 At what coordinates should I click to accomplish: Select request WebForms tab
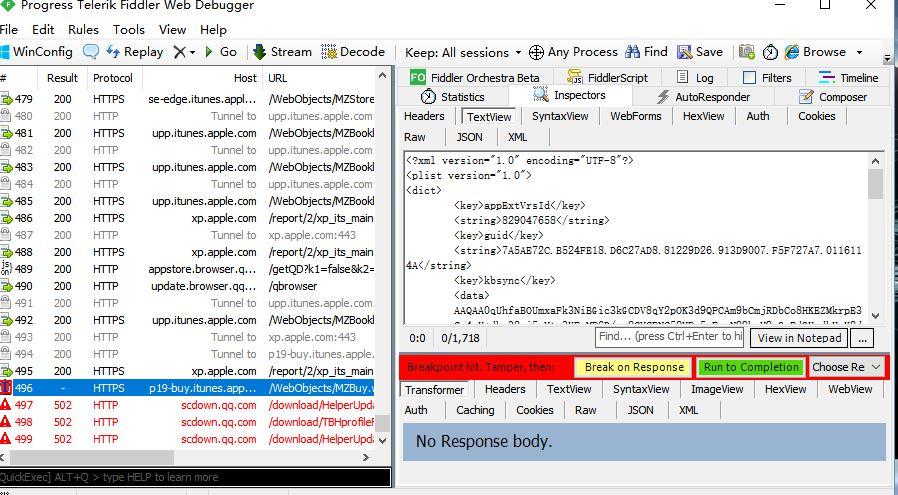pyautogui.click(x=636, y=116)
